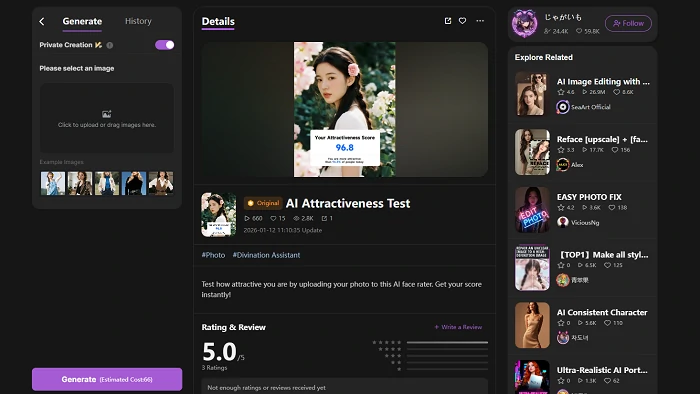Open the #Divination Assistant tag

(x=267, y=255)
